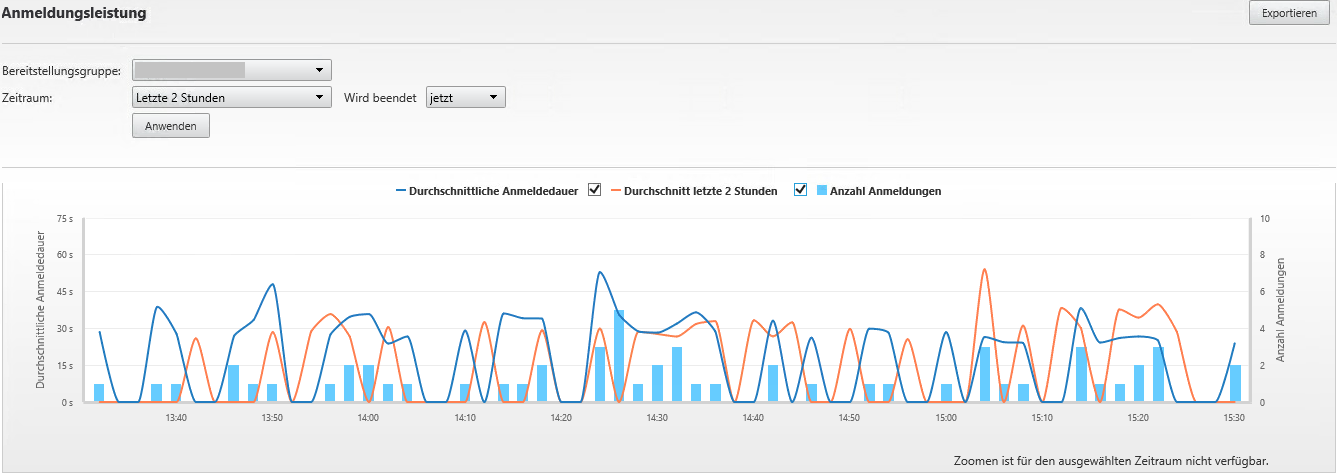Click the orange line legend marker
Screen dimensions: 1337x473
coord(616,191)
